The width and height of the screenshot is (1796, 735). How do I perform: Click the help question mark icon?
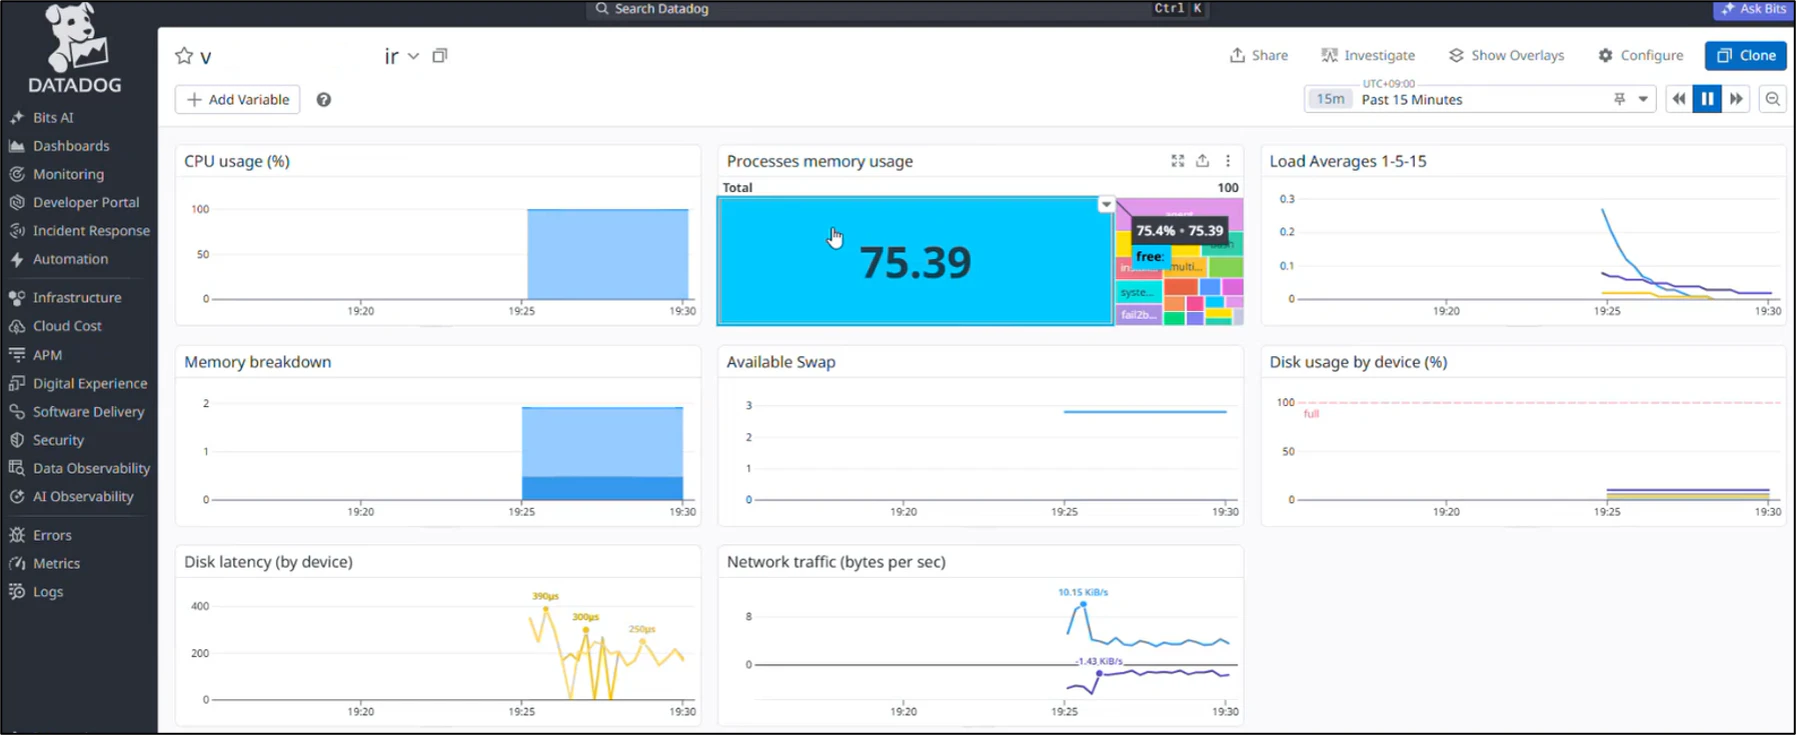pos(324,100)
